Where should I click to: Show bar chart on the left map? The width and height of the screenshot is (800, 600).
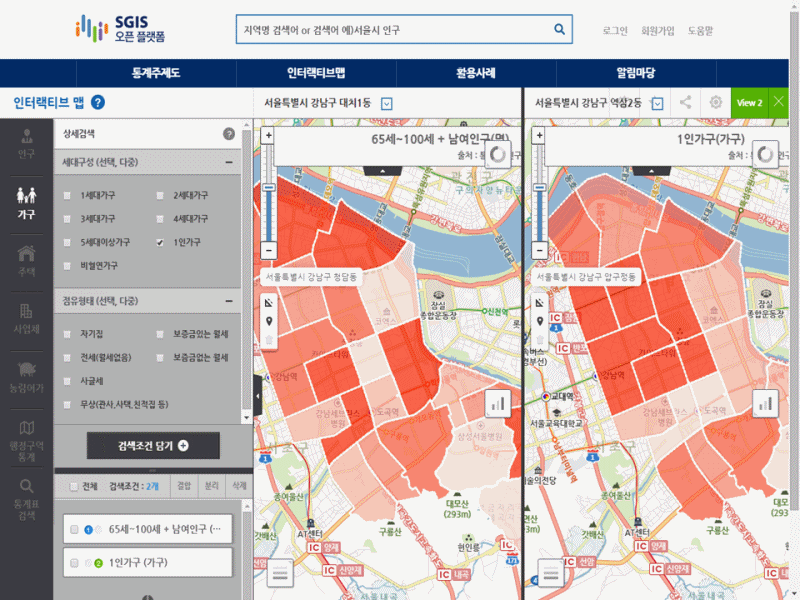click(498, 403)
